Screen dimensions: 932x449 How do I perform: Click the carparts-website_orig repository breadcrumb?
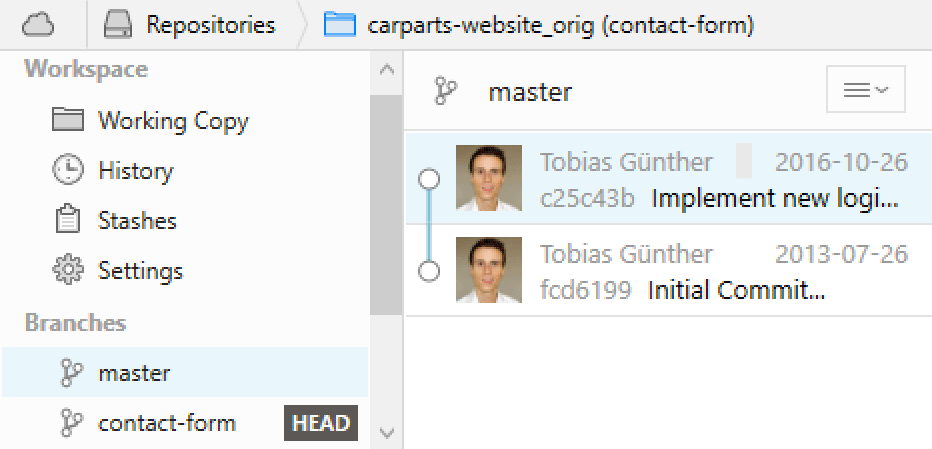click(x=560, y=24)
